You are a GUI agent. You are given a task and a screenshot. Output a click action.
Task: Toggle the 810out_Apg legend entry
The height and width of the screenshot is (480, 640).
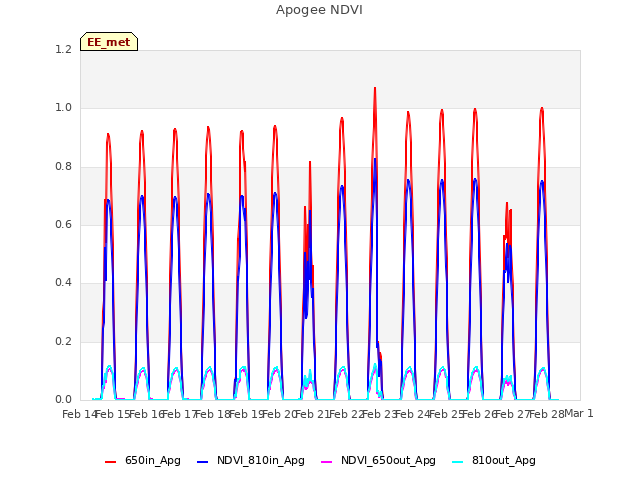coord(494,460)
